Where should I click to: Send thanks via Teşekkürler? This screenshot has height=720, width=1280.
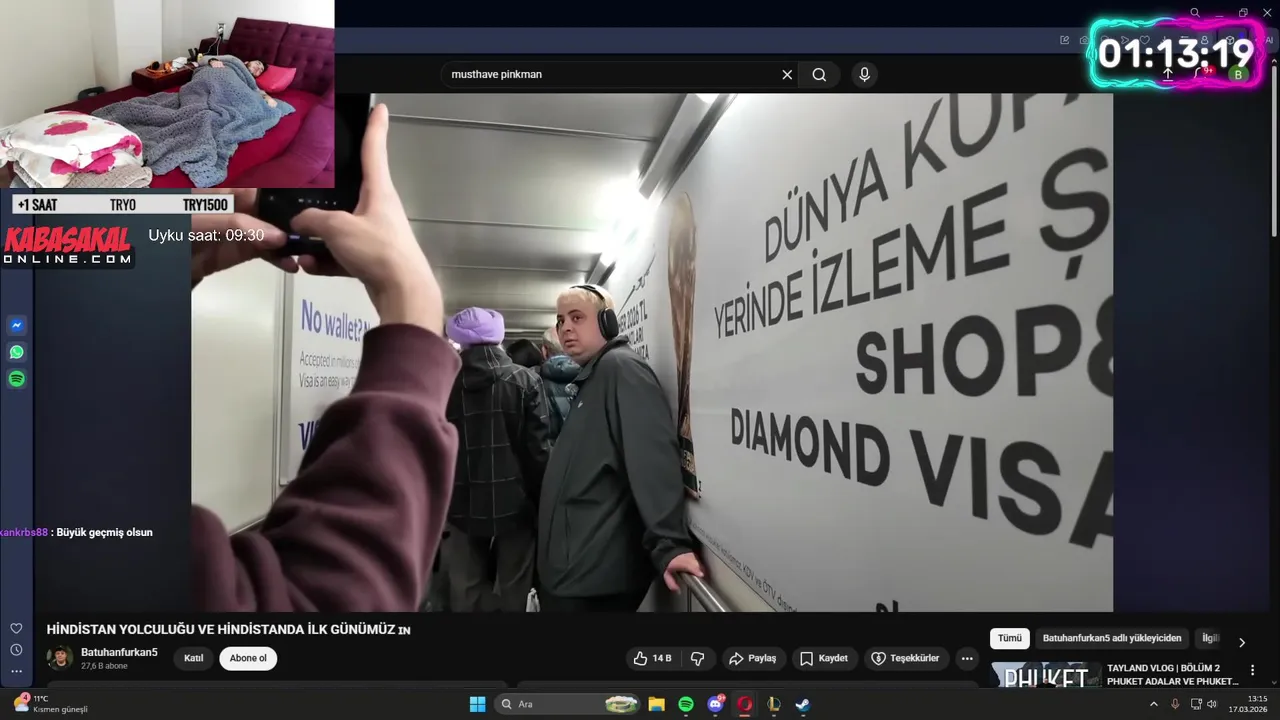tap(905, 658)
